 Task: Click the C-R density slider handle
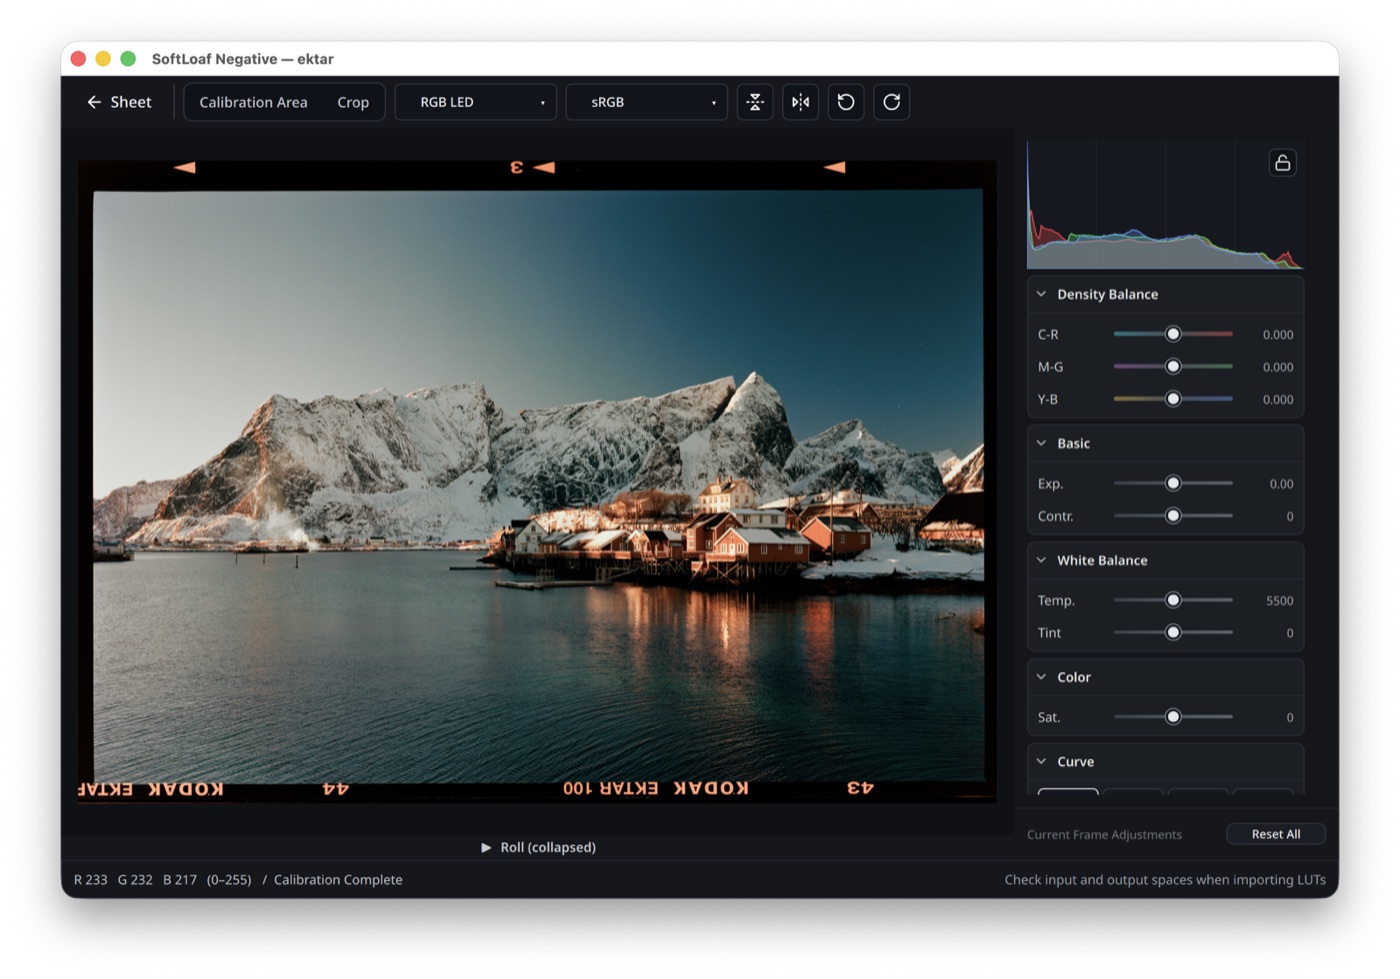tap(1173, 334)
